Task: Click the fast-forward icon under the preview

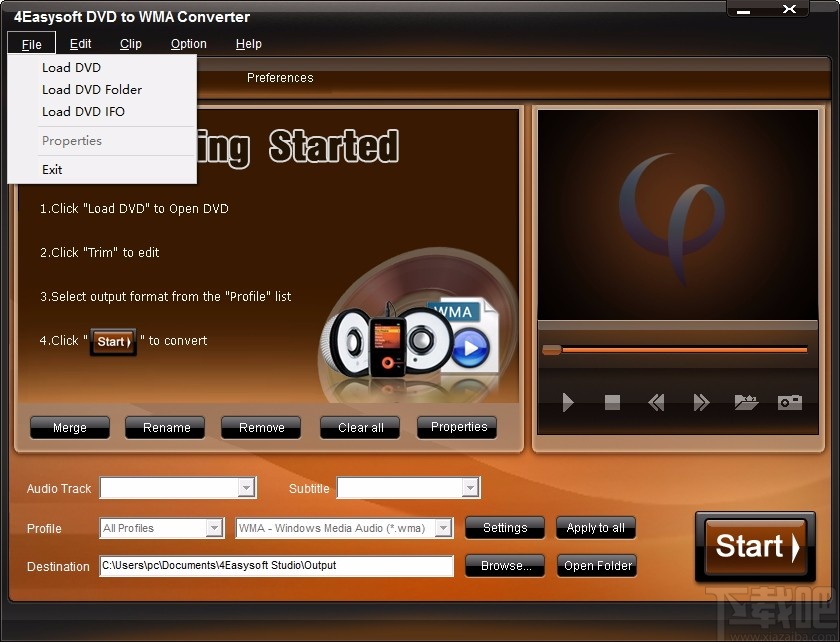Action: [700, 402]
